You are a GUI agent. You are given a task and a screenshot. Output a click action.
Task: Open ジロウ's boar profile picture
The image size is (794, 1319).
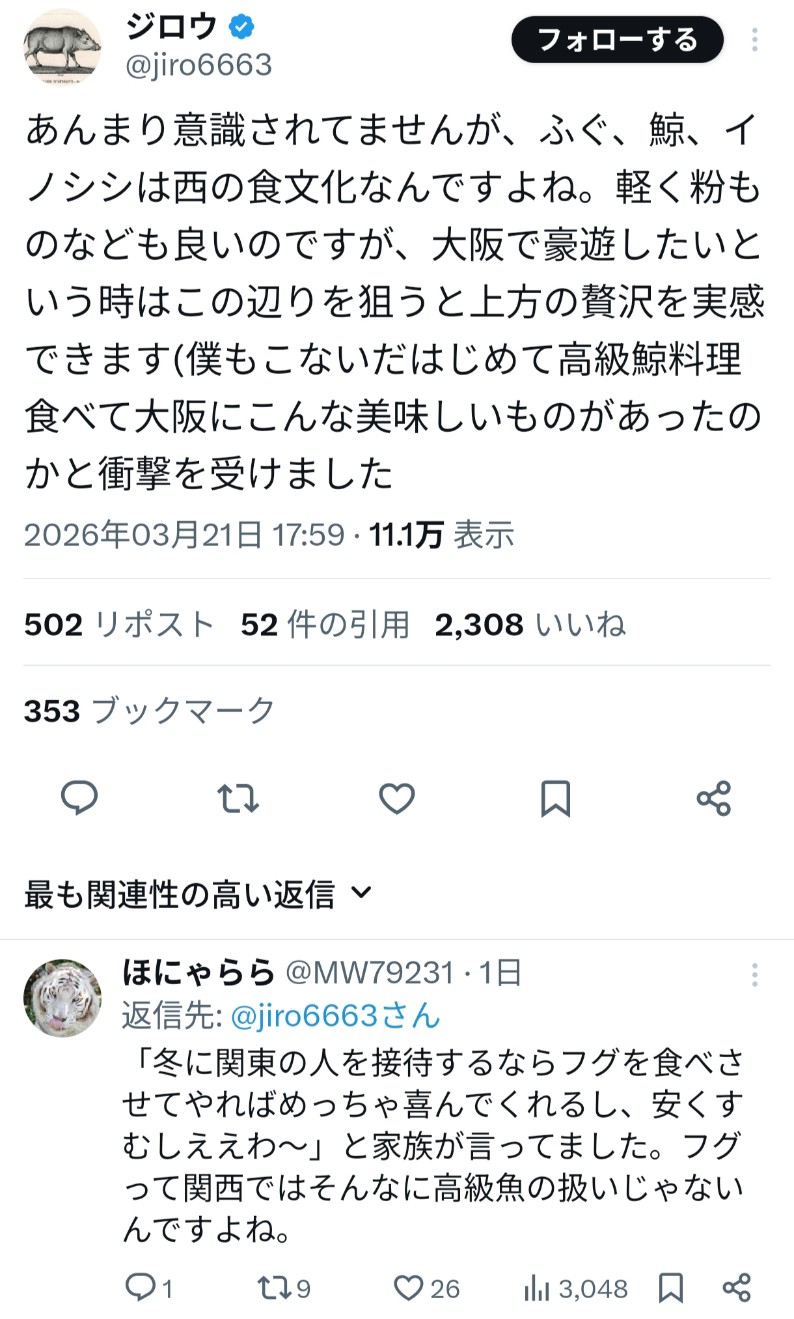tap(63, 46)
